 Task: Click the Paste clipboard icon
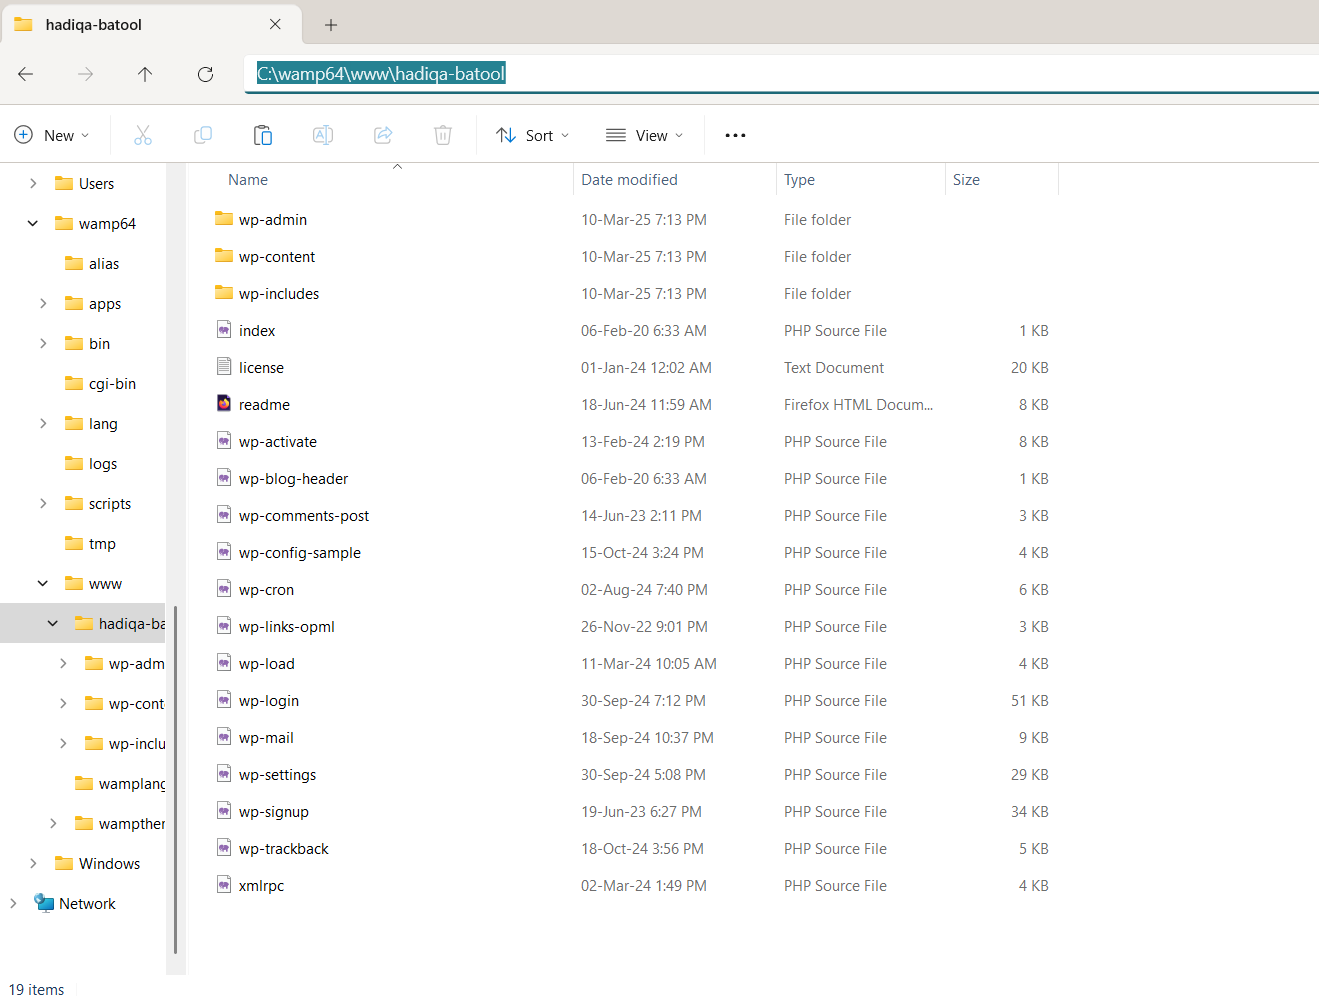point(263,135)
